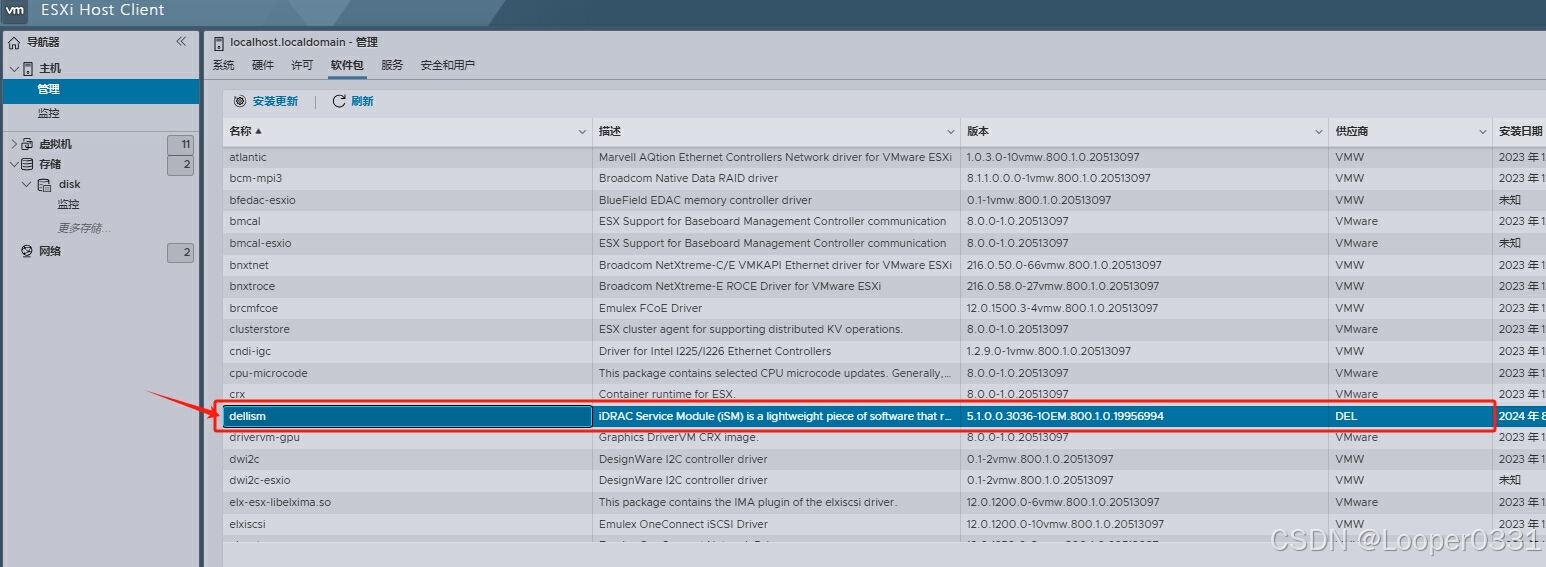This screenshot has width=1546, height=567.
Task: Click the localhost.localdomain - 管理 title
Action: [x=304, y=42]
